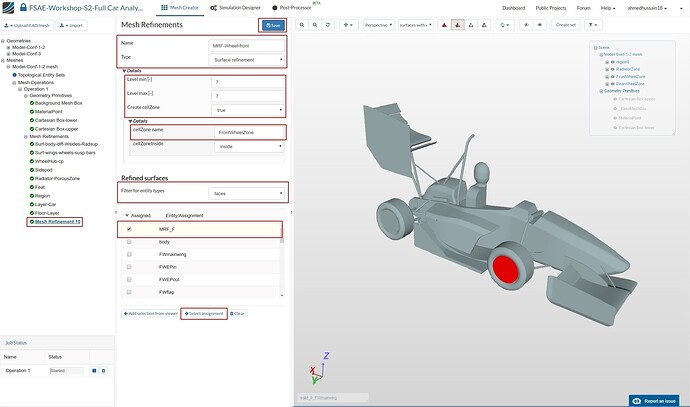The width and height of the screenshot is (690, 407).
Task: Open the Help menu
Action: point(606,7)
